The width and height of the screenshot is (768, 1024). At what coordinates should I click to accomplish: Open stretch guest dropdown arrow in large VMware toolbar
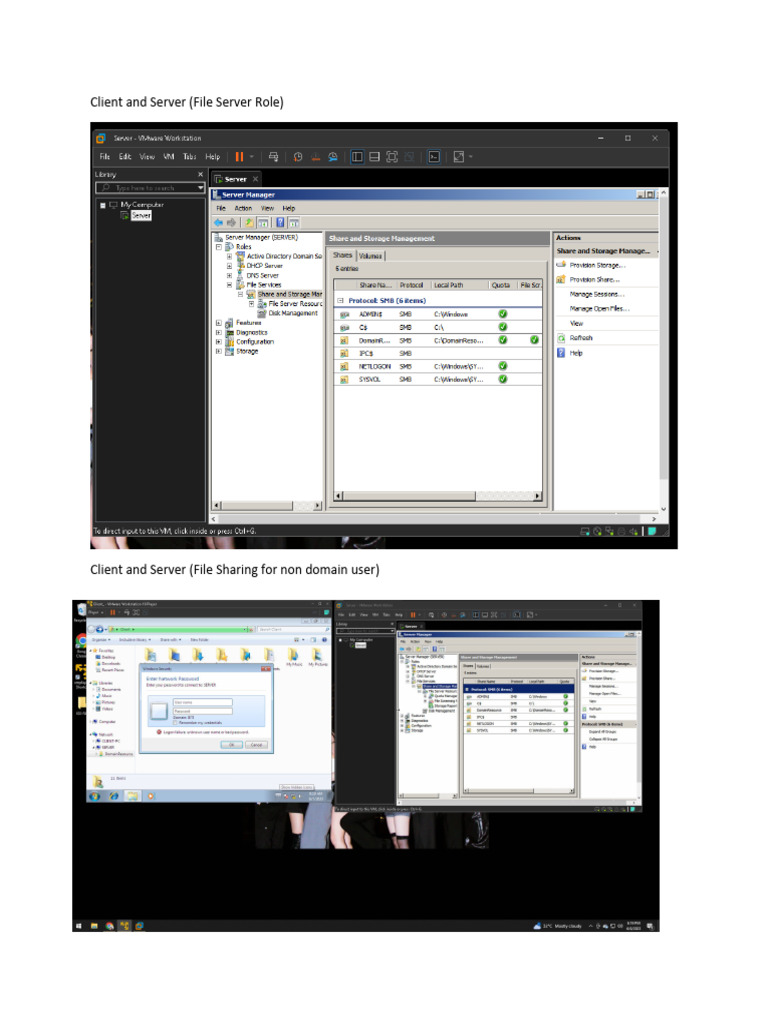coord(470,157)
